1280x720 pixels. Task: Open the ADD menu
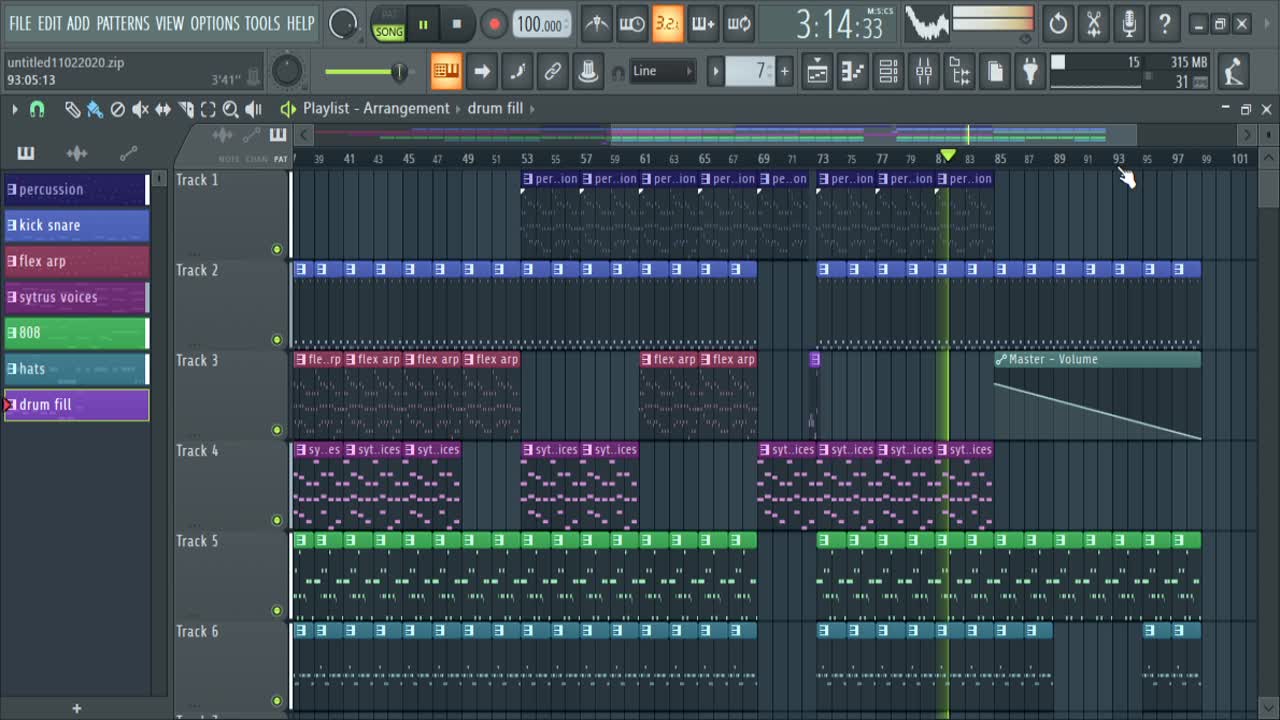(79, 23)
